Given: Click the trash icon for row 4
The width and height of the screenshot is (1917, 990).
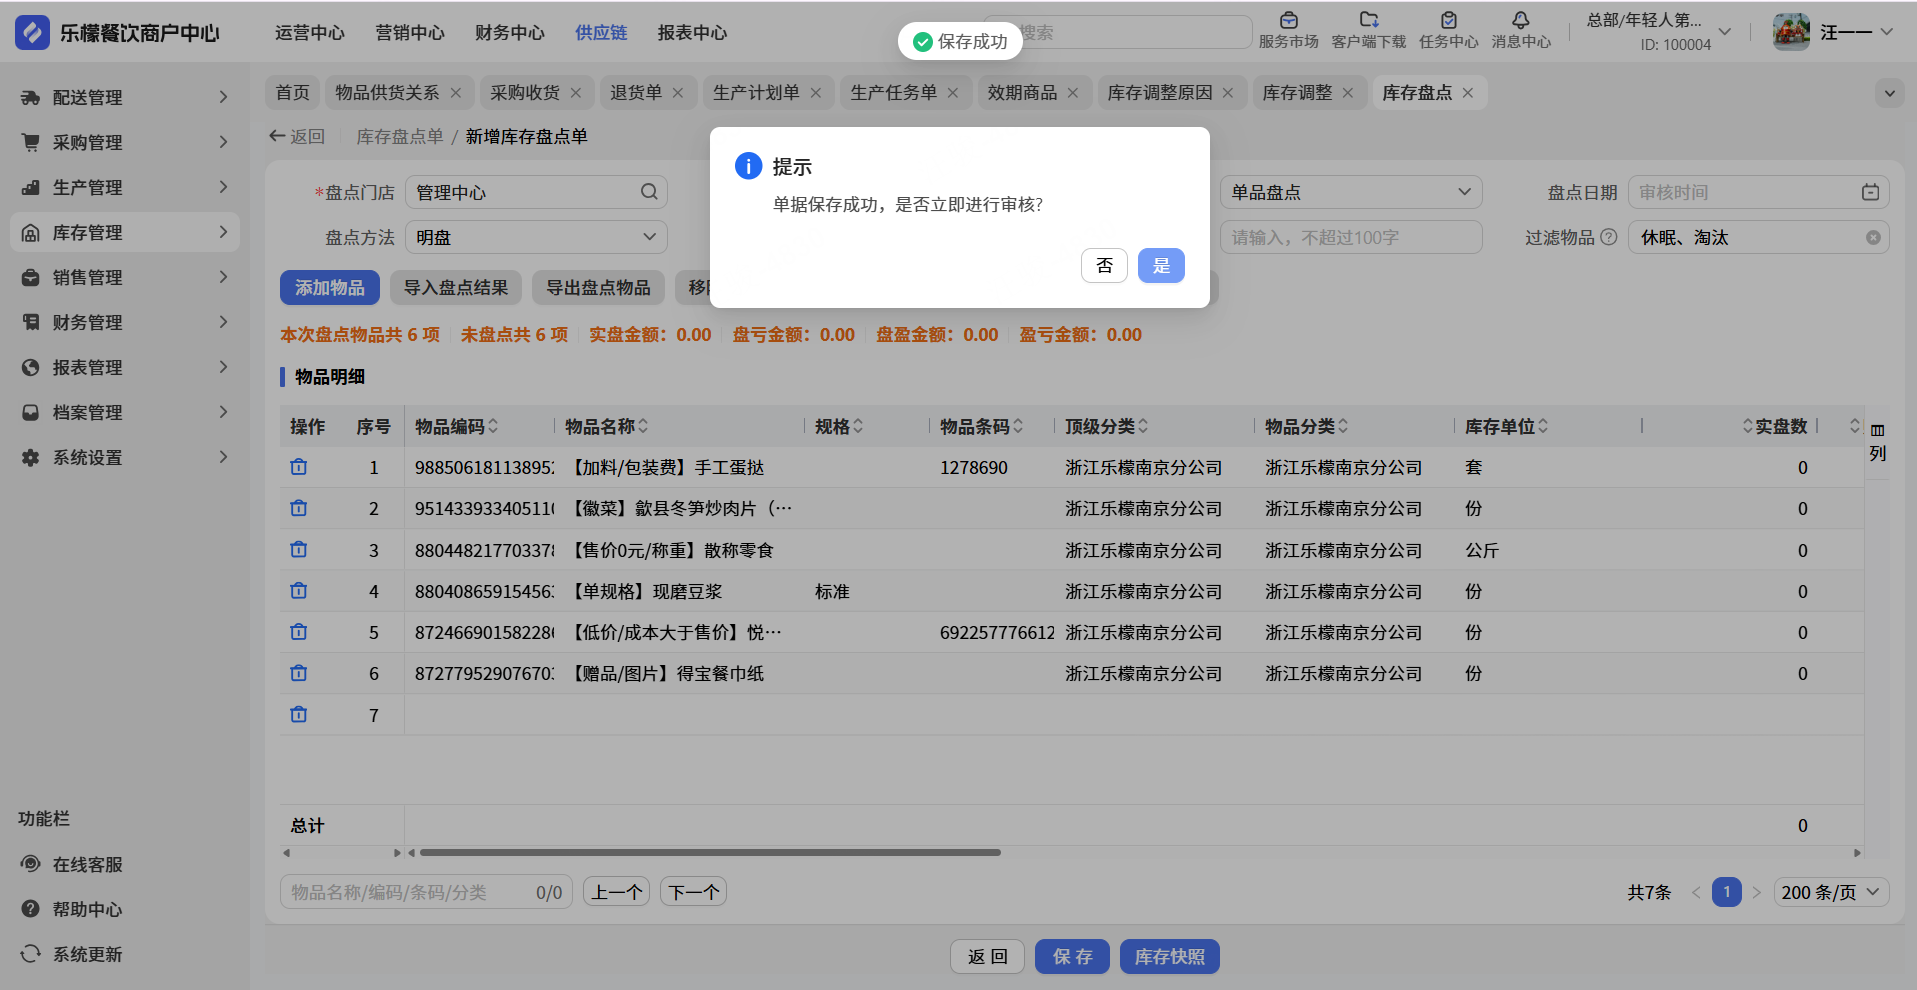Looking at the screenshot, I should tap(299, 591).
